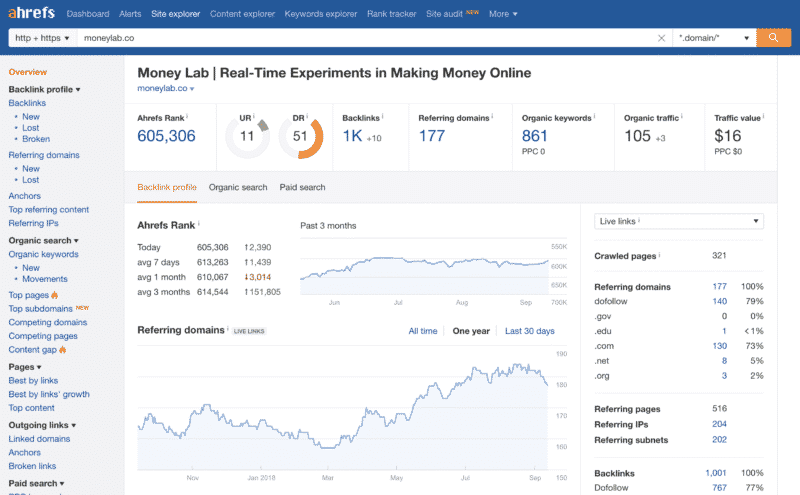Viewport: 800px width, 495px height.
Task: Open Top content in the sidebar
Action: [31, 408]
